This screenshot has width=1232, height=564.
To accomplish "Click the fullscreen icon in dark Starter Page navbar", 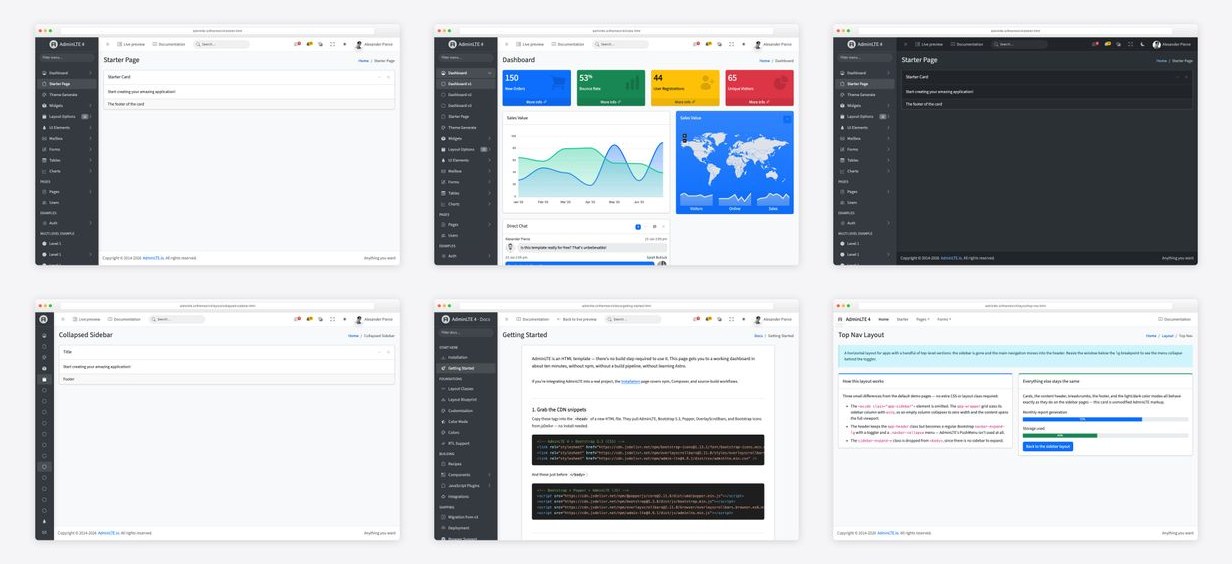I will [x=1132, y=44].
